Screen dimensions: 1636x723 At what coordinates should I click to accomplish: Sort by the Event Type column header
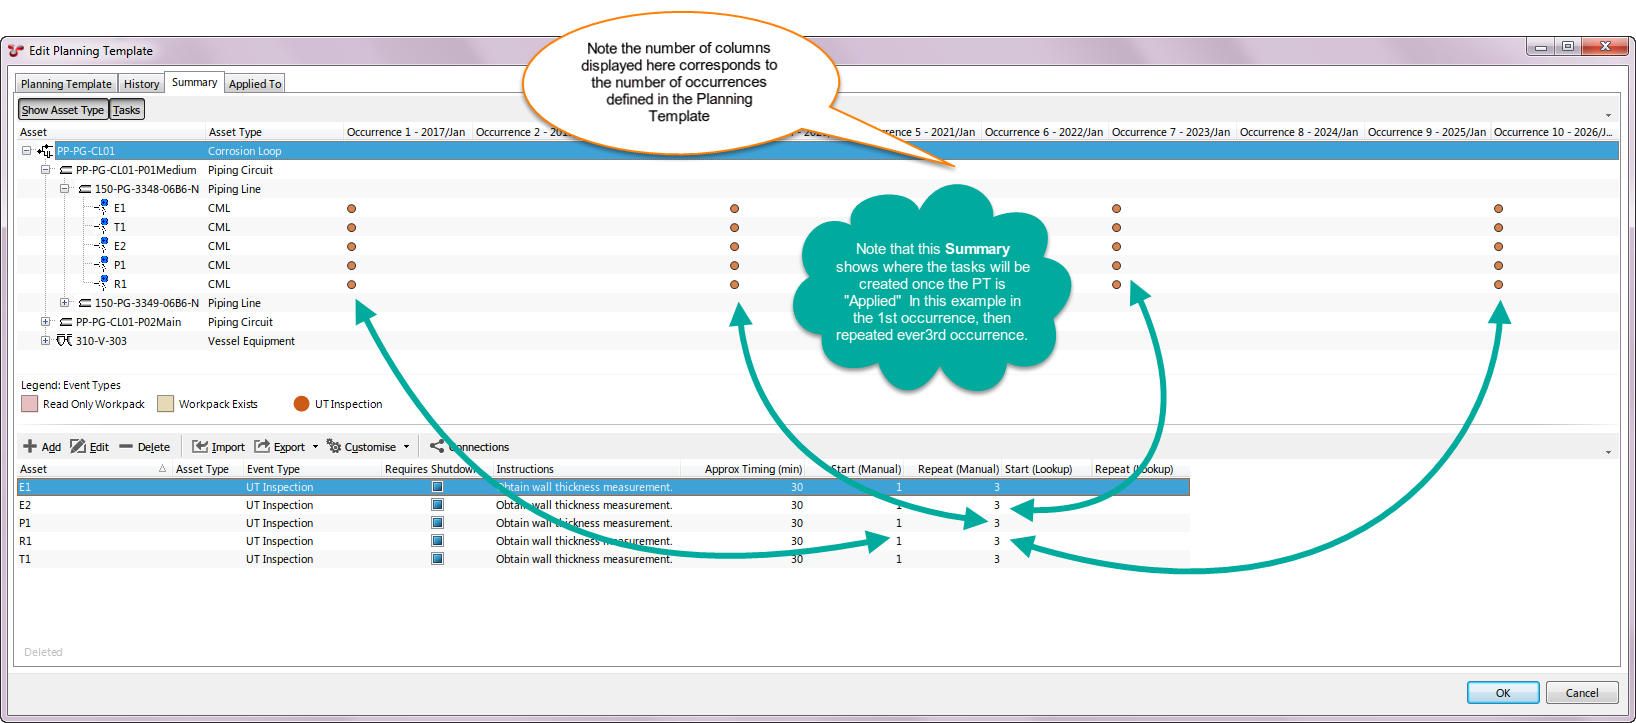273,469
